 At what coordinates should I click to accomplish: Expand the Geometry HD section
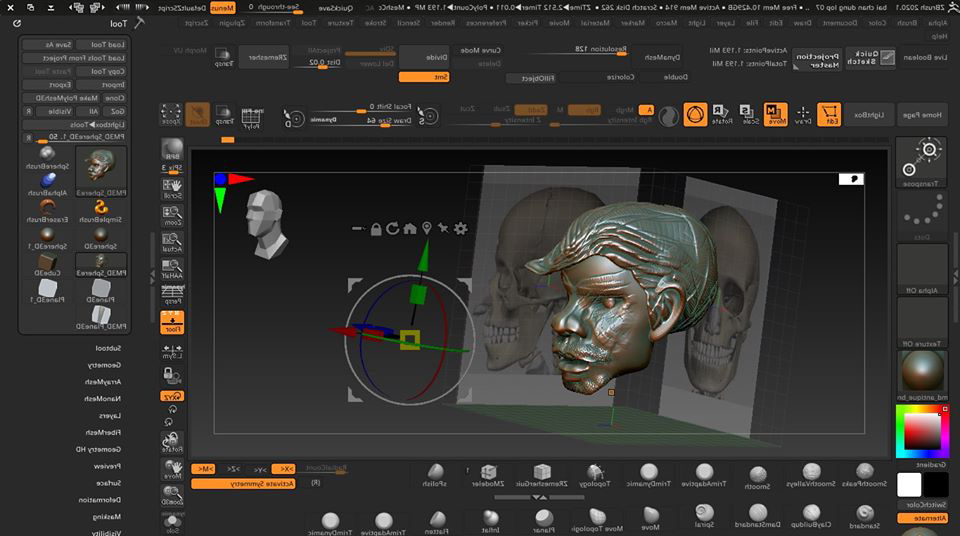(98, 449)
